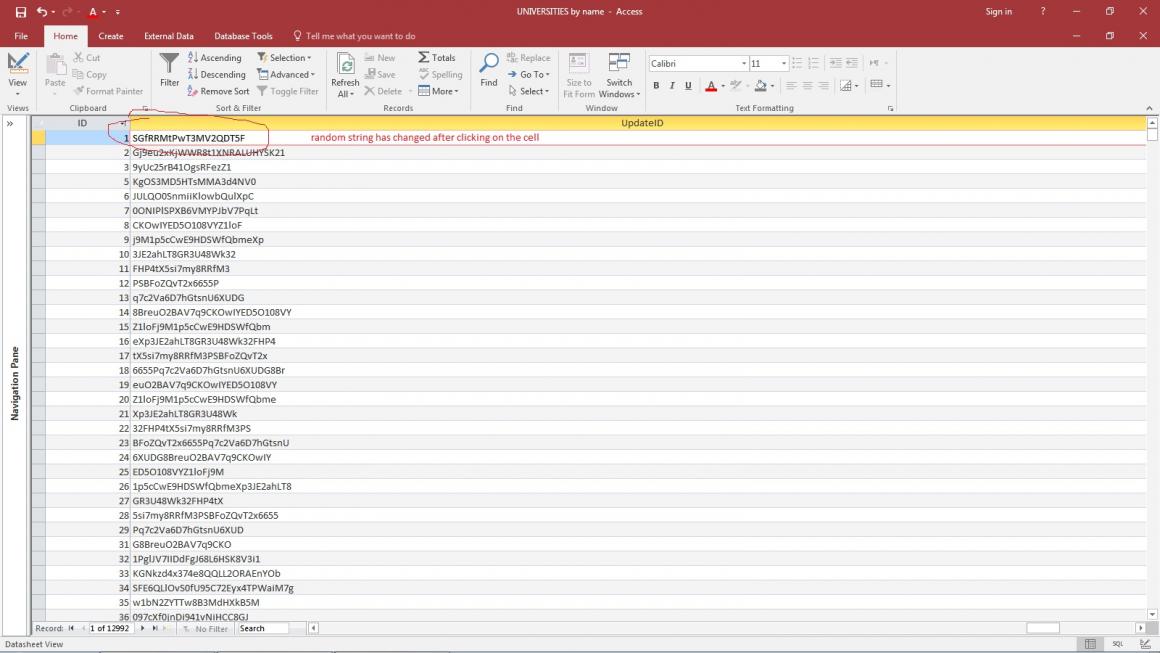Click the Totals sigma button
1160x653 pixels.
[x=436, y=58]
